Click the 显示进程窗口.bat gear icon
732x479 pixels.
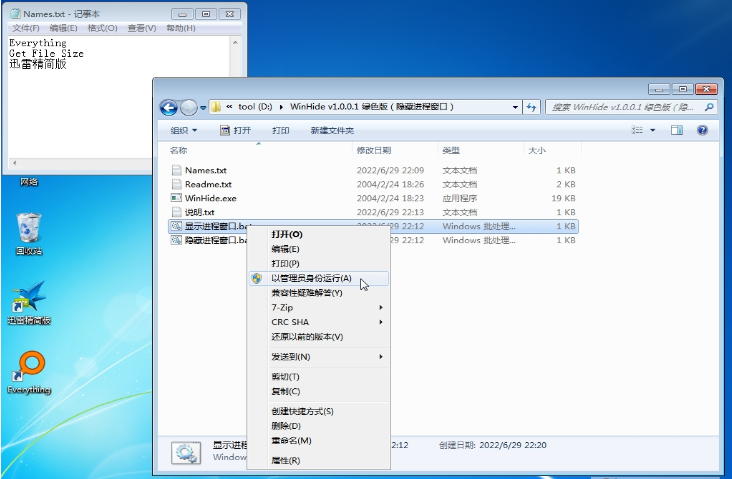pyautogui.click(x=176, y=226)
